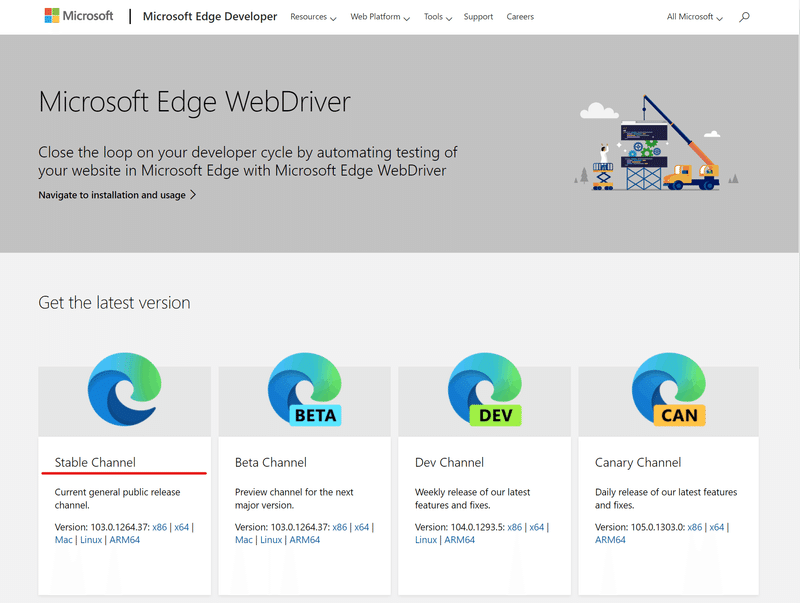Screen dimensions: 800x603
Task: Open the Tools dropdown menu
Action: [437, 17]
